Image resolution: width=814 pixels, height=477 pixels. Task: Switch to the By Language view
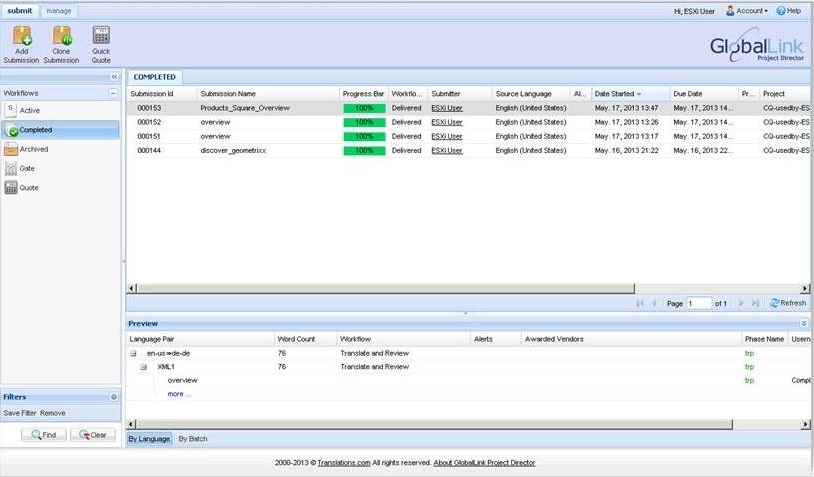coord(149,439)
